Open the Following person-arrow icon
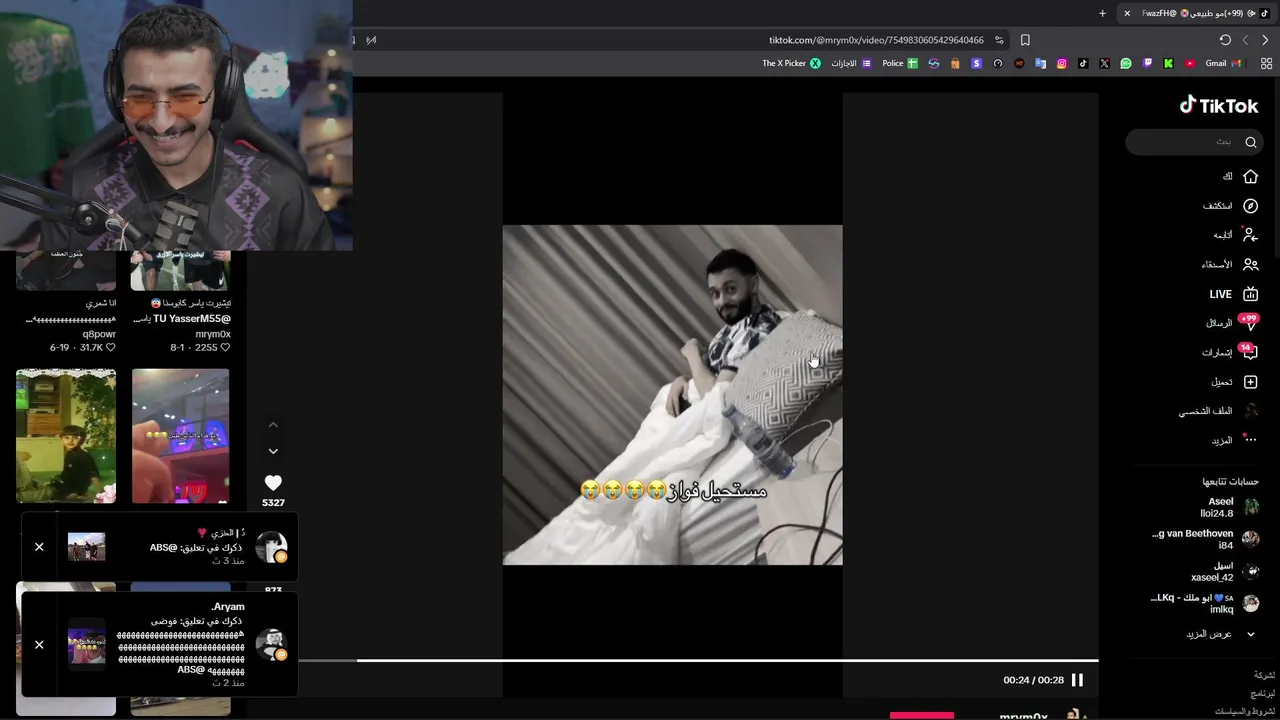This screenshot has height=720, width=1280. click(x=1250, y=235)
